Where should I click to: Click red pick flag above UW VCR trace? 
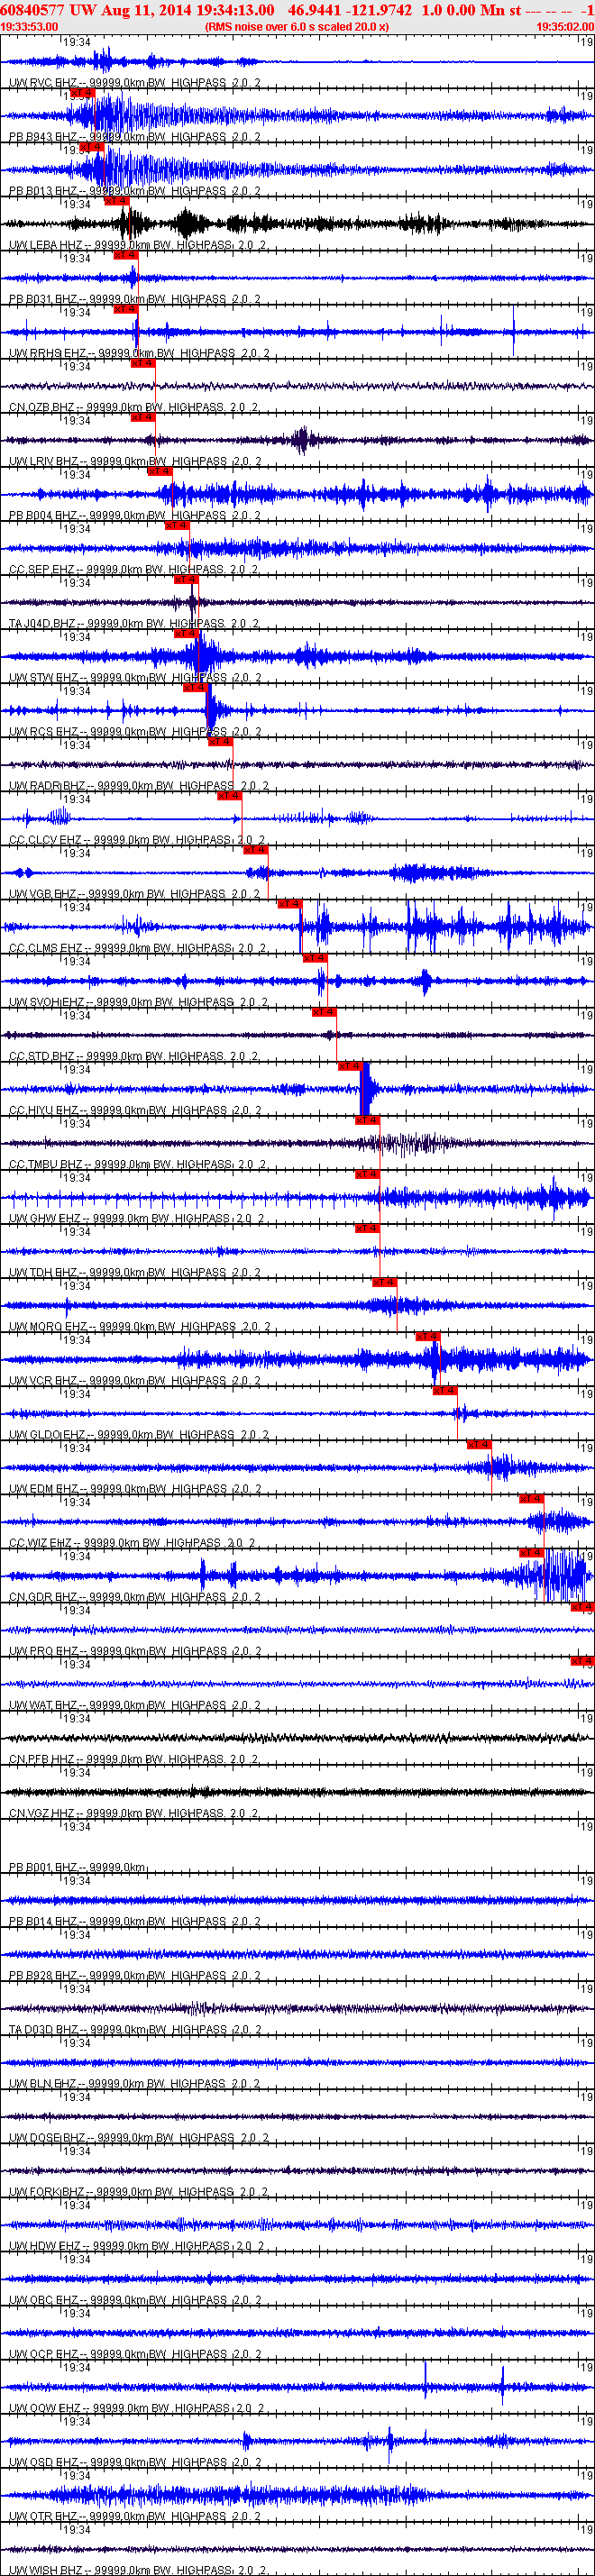click(427, 1336)
